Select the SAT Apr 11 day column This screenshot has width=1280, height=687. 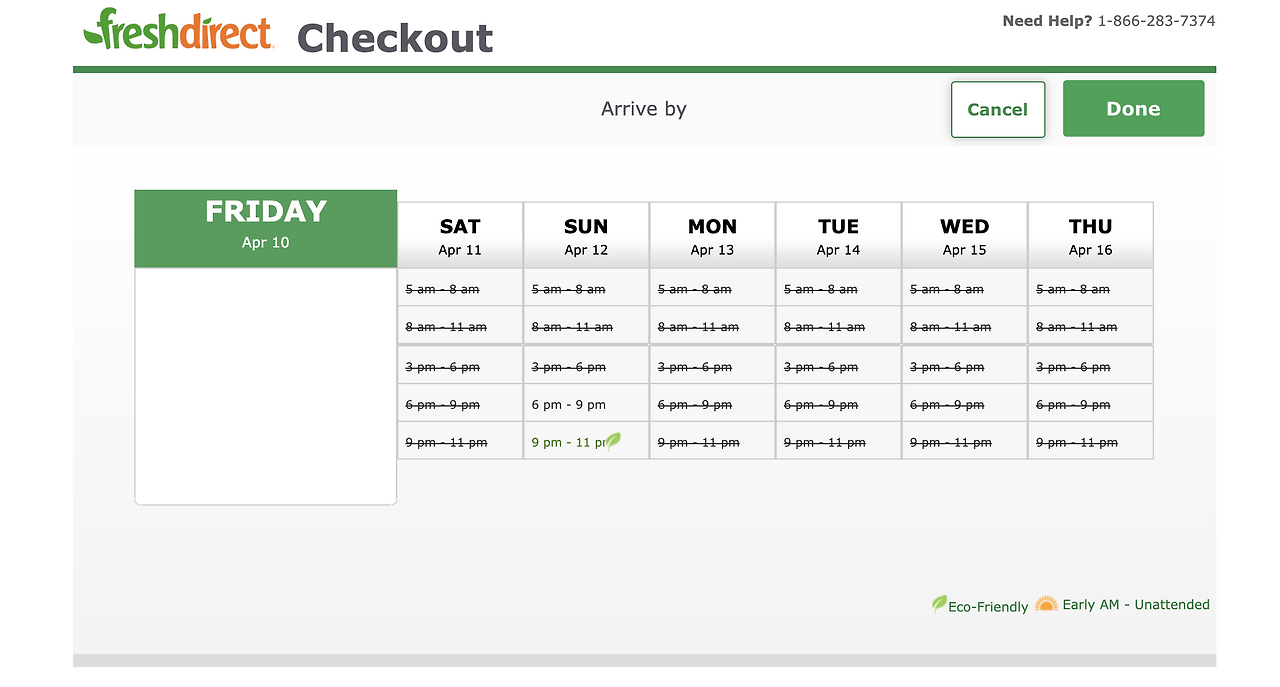[x=460, y=236]
